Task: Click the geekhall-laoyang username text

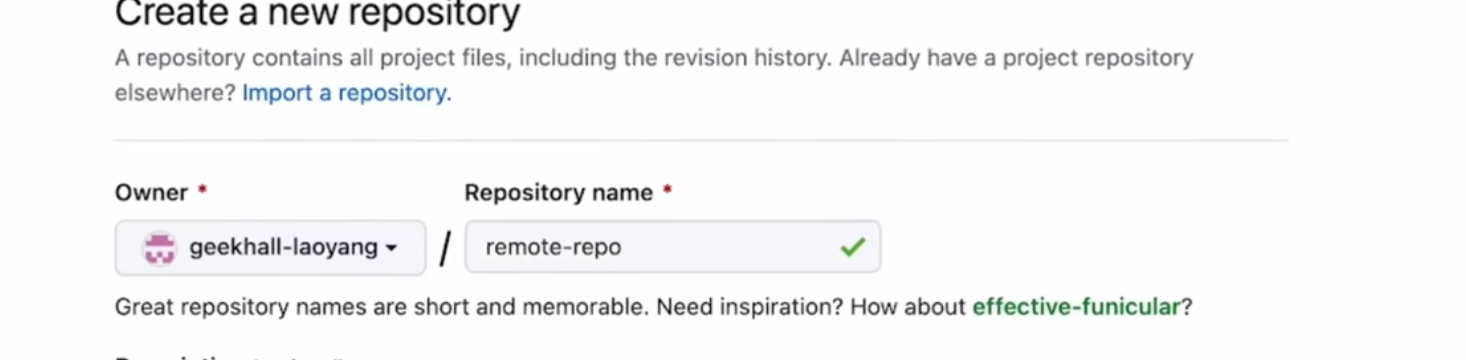Action: coord(283,247)
